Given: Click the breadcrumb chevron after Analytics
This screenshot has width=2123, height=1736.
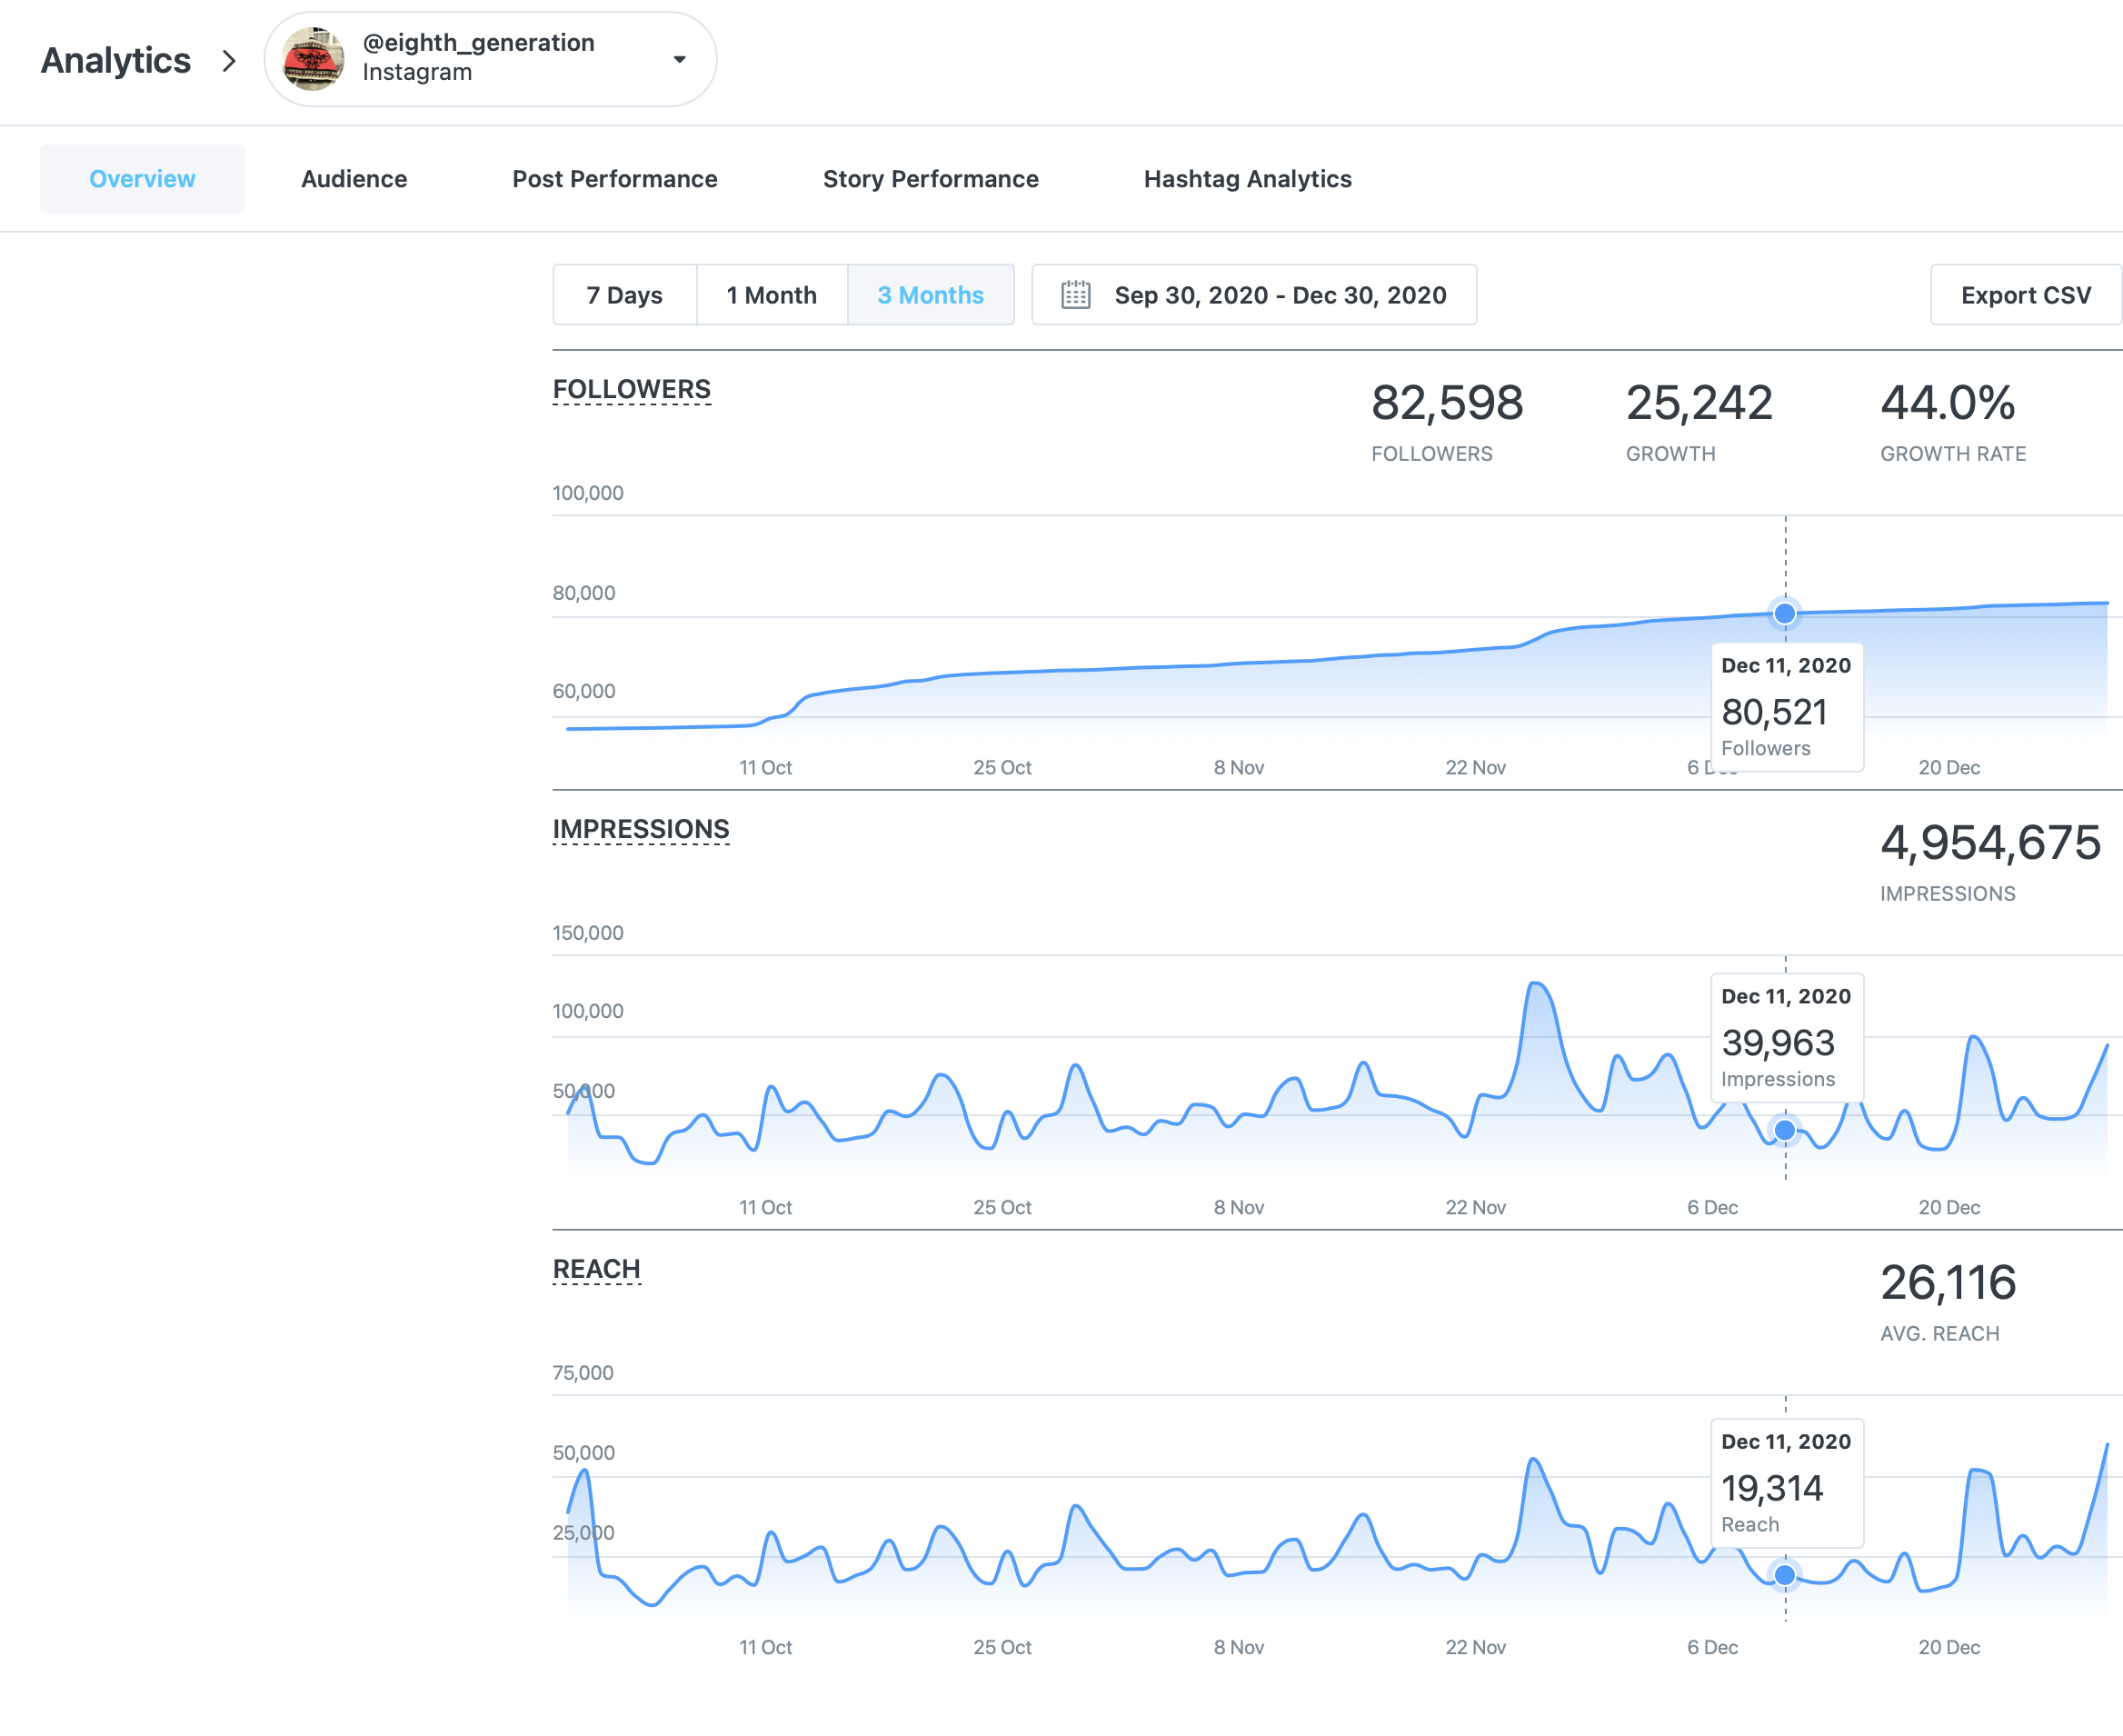Looking at the screenshot, I should click(x=229, y=61).
